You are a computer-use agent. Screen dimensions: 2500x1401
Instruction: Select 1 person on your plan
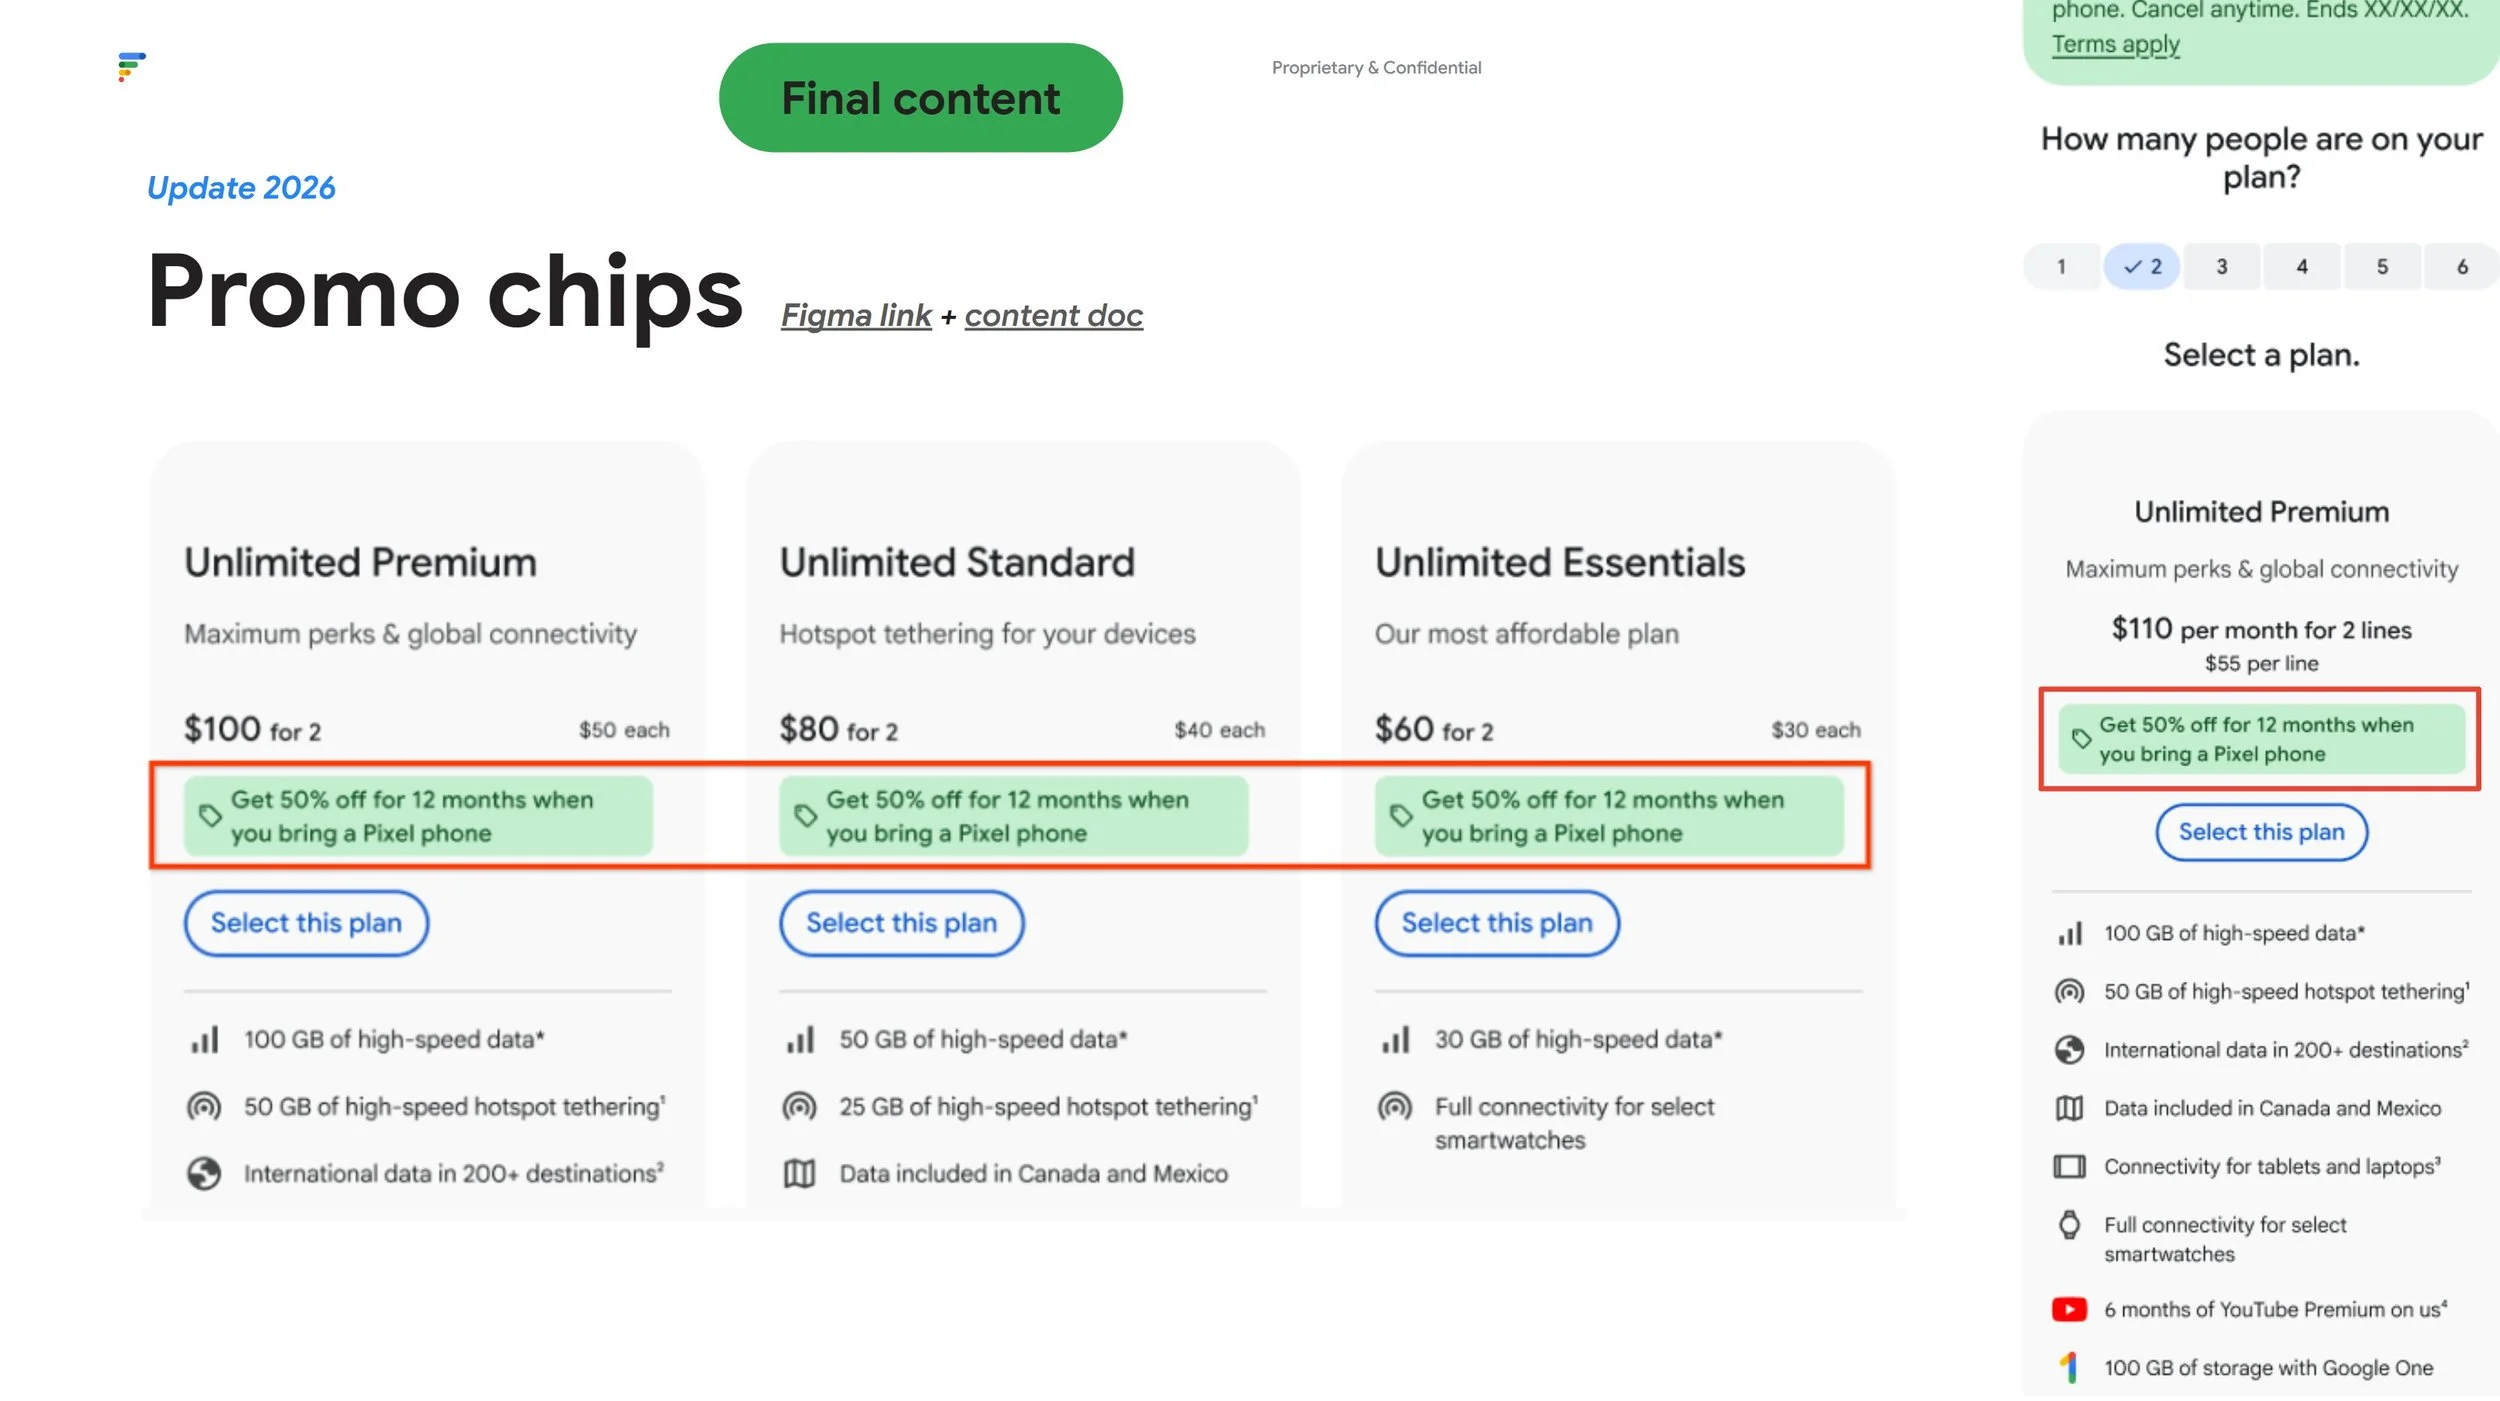pyautogui.click(x=2061, y=267)
